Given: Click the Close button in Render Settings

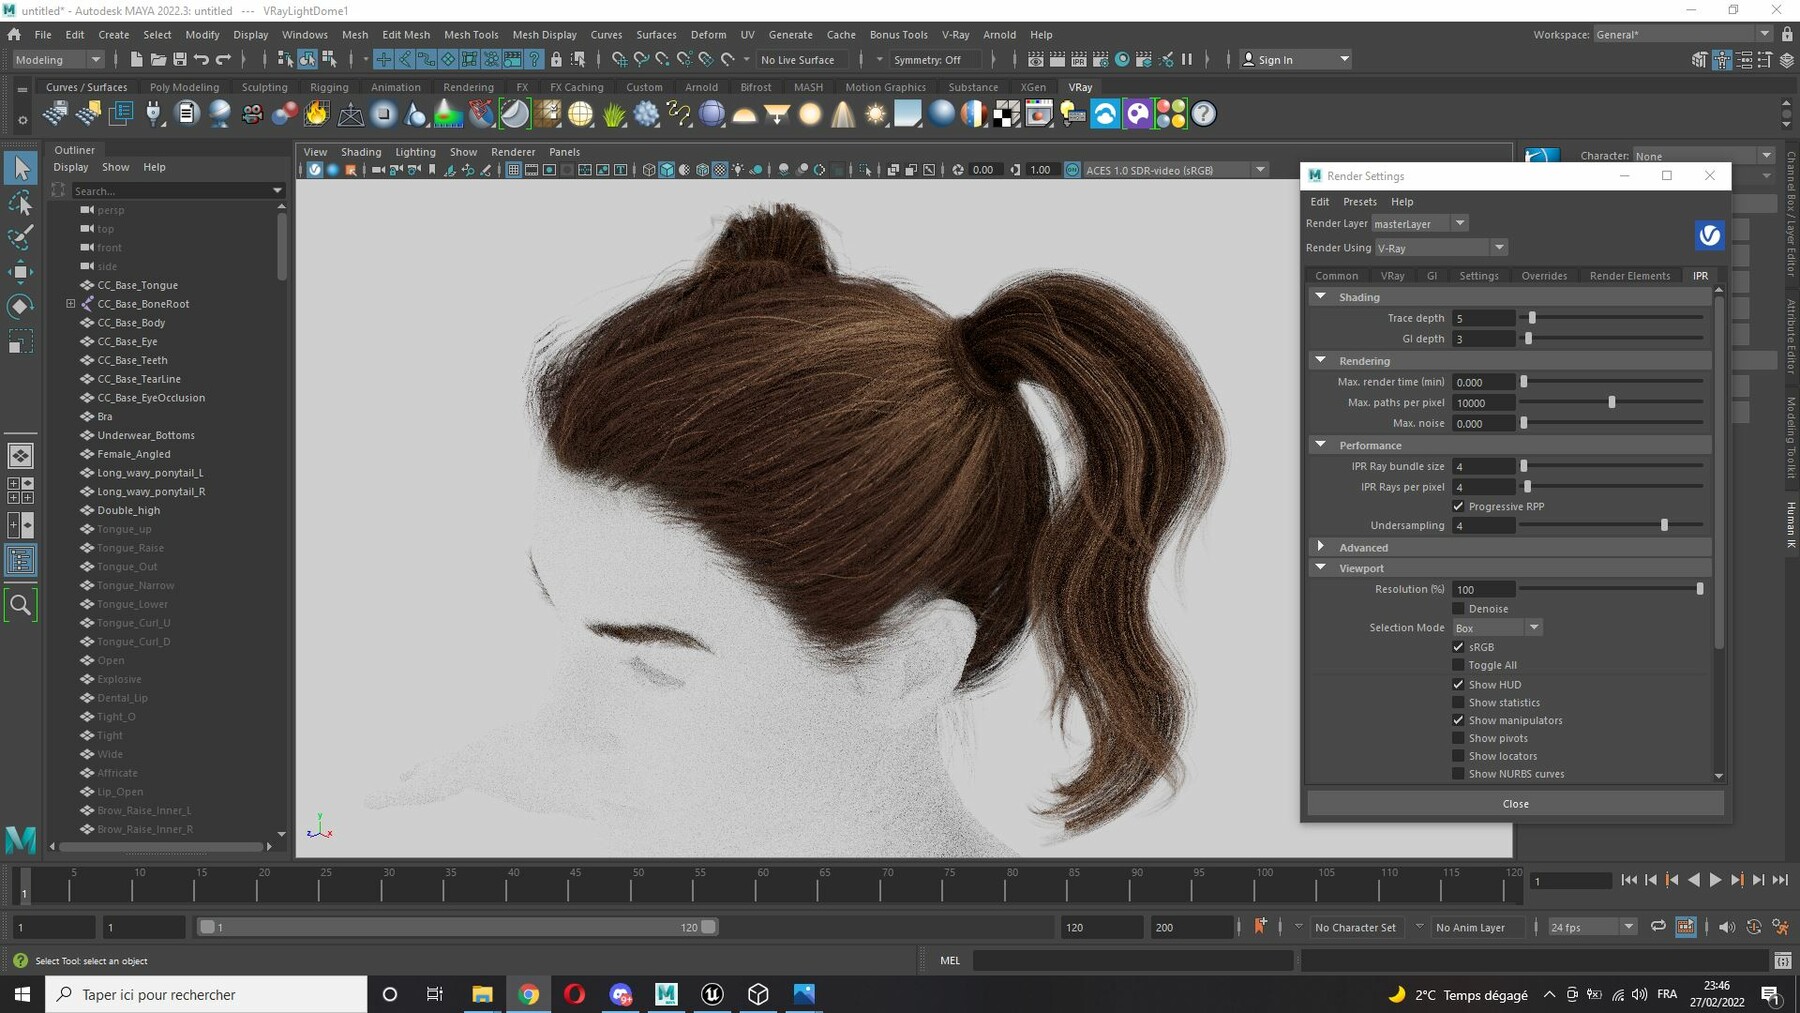Looking at the screenshot, I should 1515,803.
